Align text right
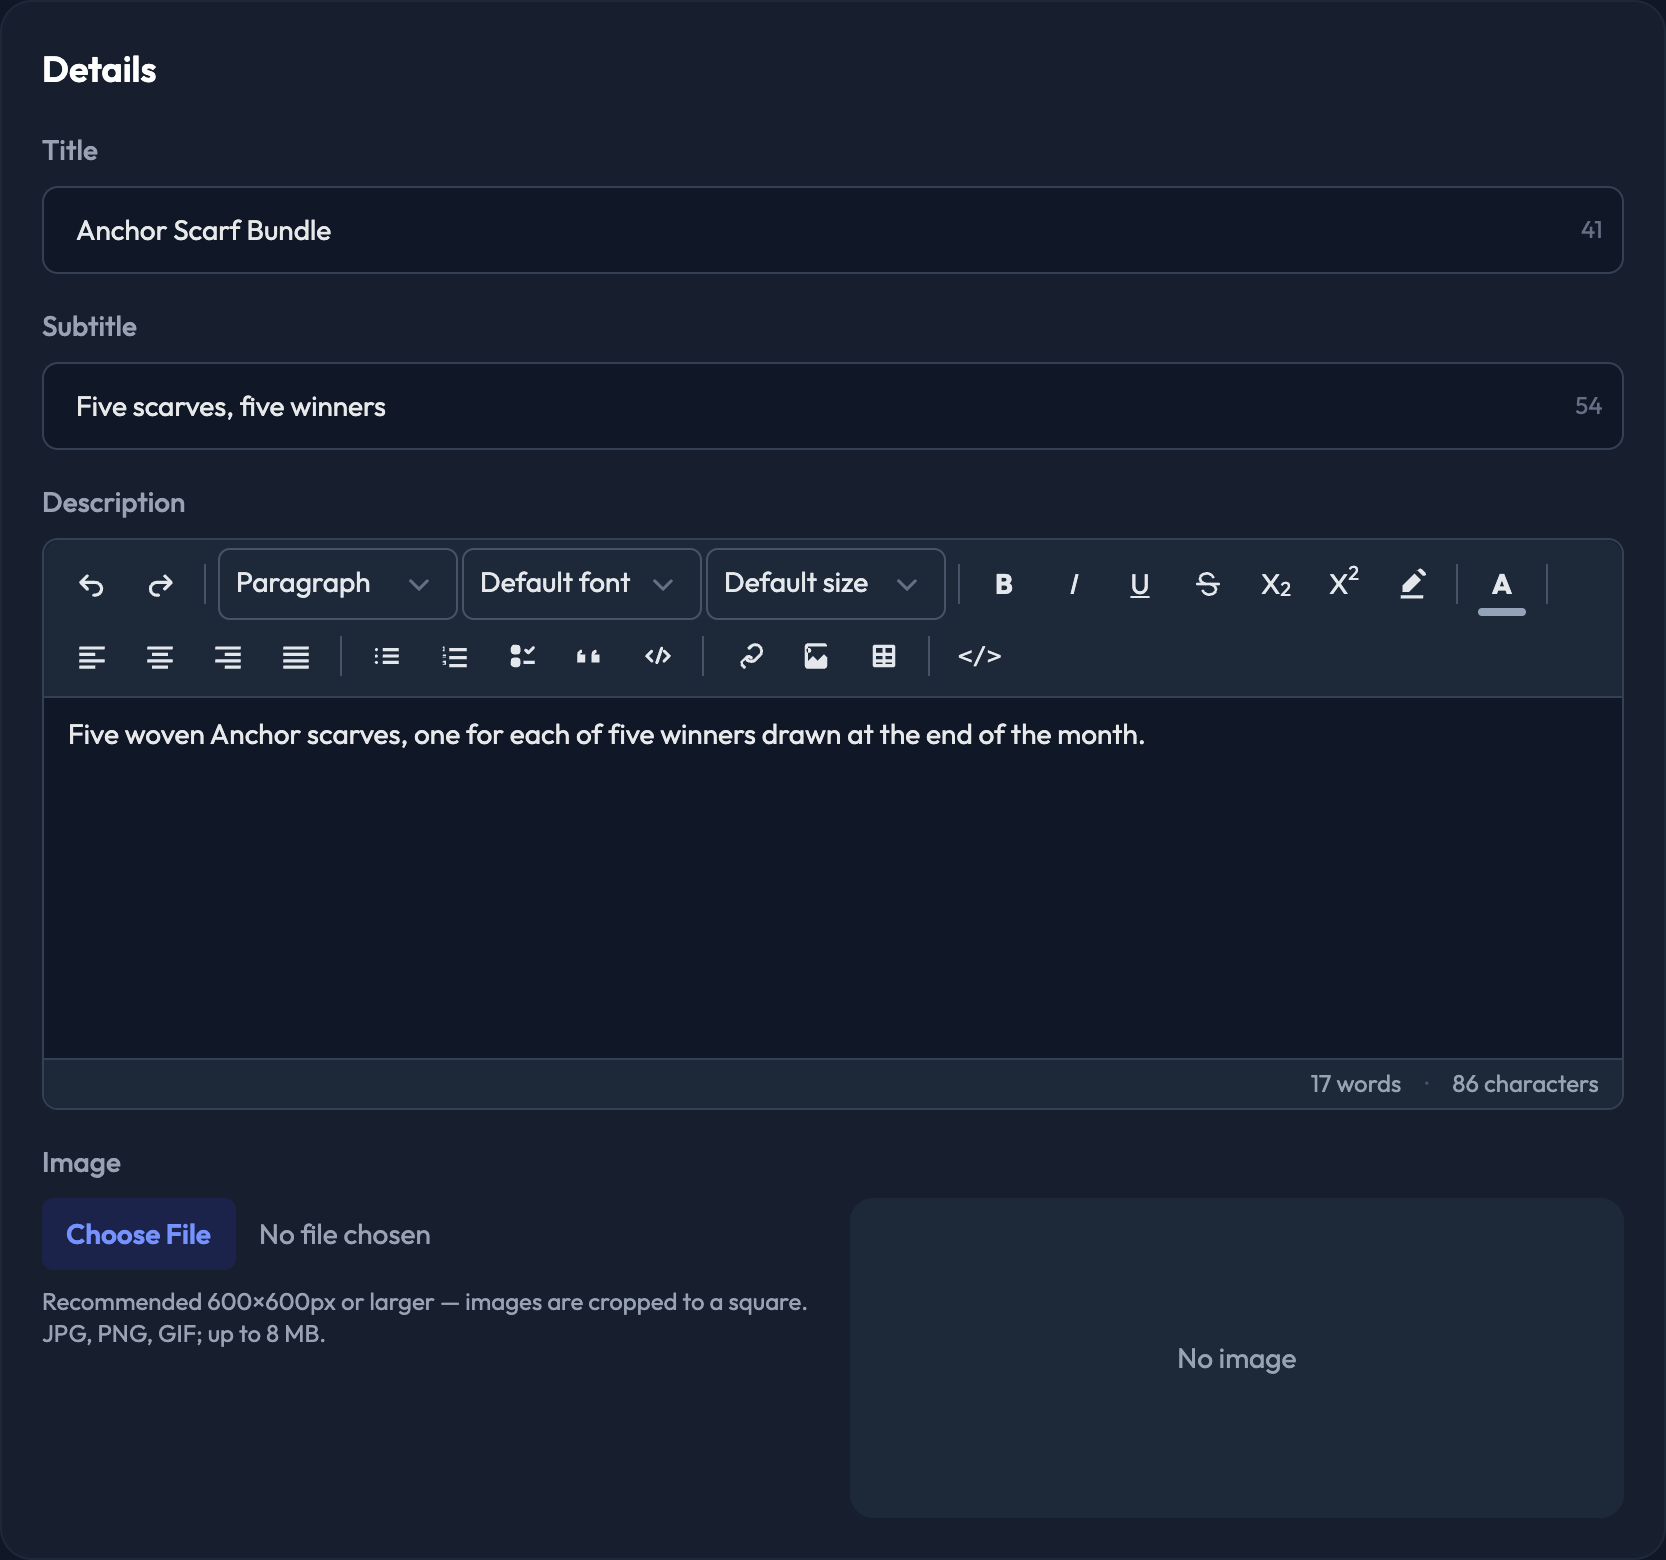The image size is (1666, 1560). click(228, 656)
